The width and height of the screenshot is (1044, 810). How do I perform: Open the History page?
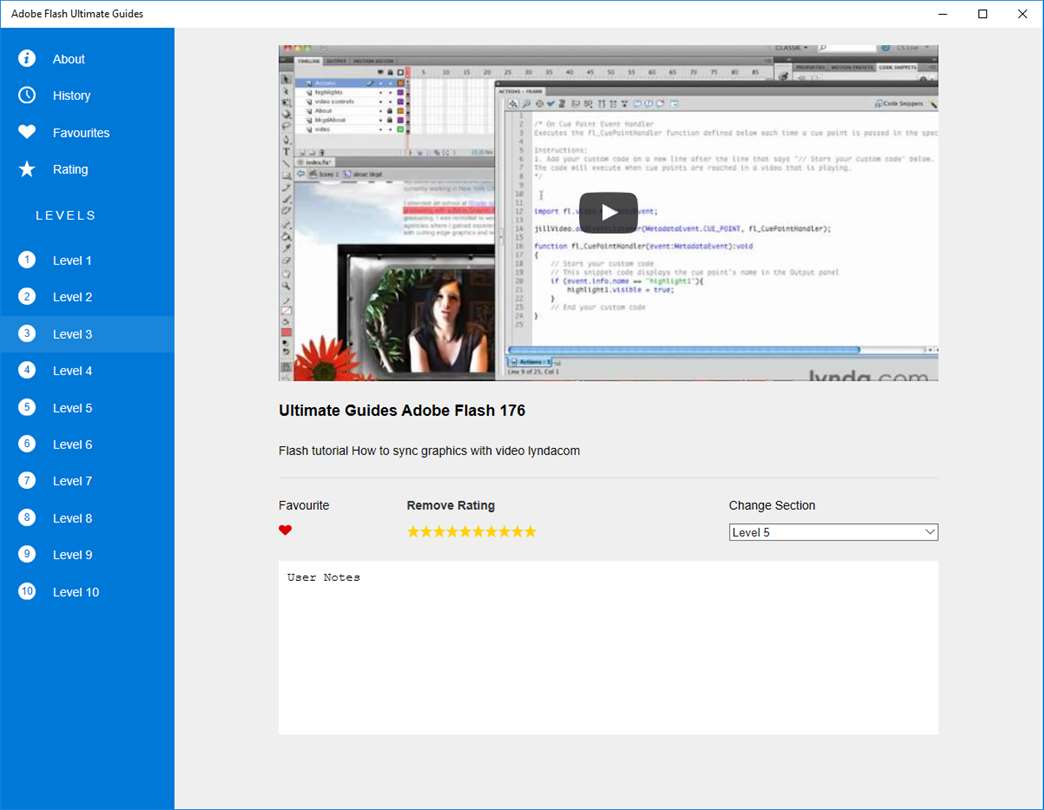(x=87, y=95)
